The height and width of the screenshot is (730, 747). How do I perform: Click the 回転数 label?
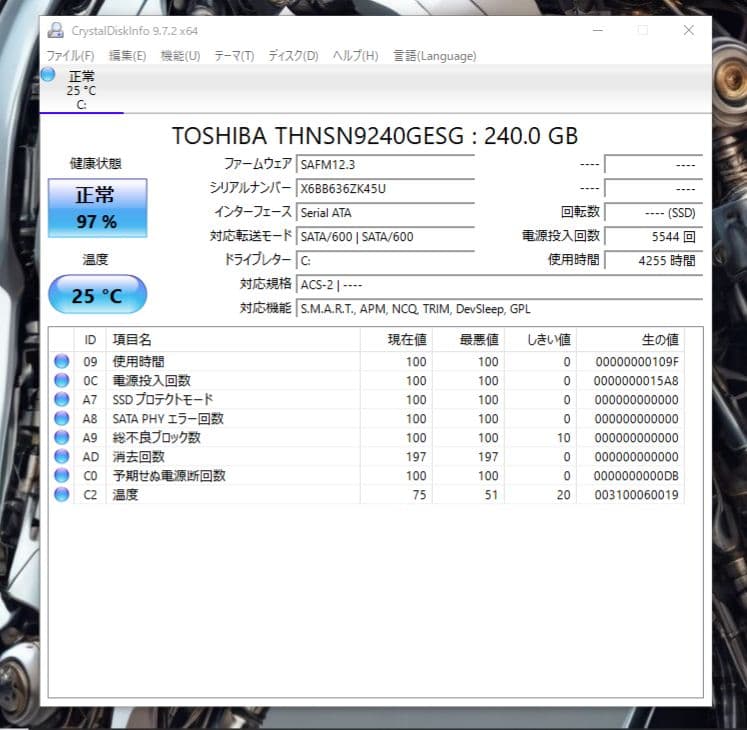click(580, 212)
